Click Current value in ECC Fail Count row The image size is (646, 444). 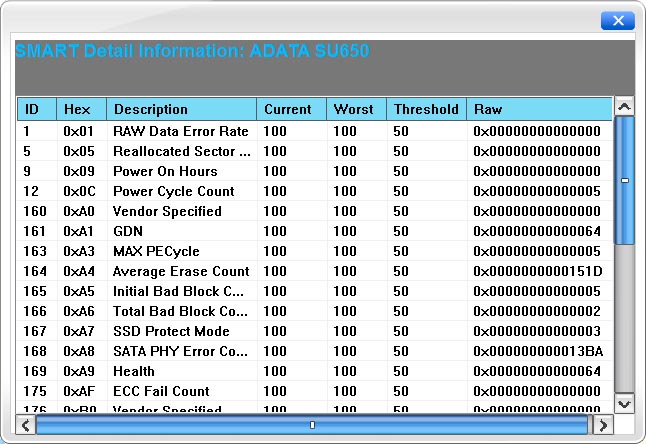[275, 391]
